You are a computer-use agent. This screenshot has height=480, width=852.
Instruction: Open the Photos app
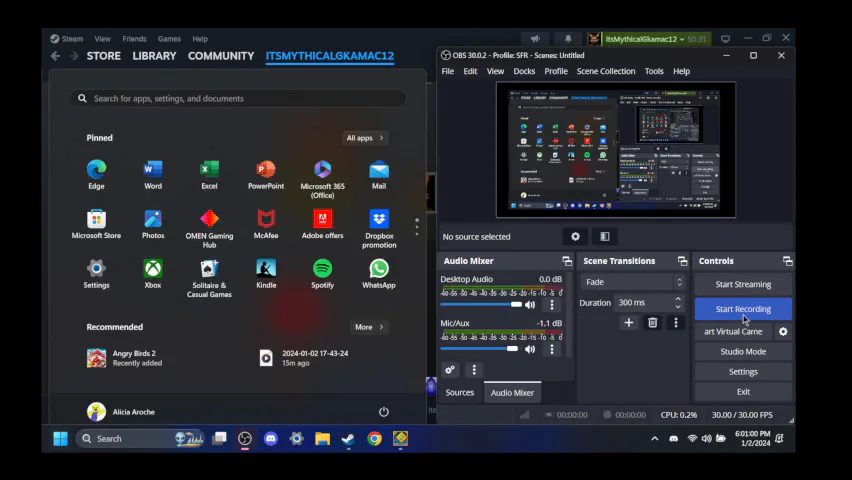pyautogui.click(x=153, y=224)
